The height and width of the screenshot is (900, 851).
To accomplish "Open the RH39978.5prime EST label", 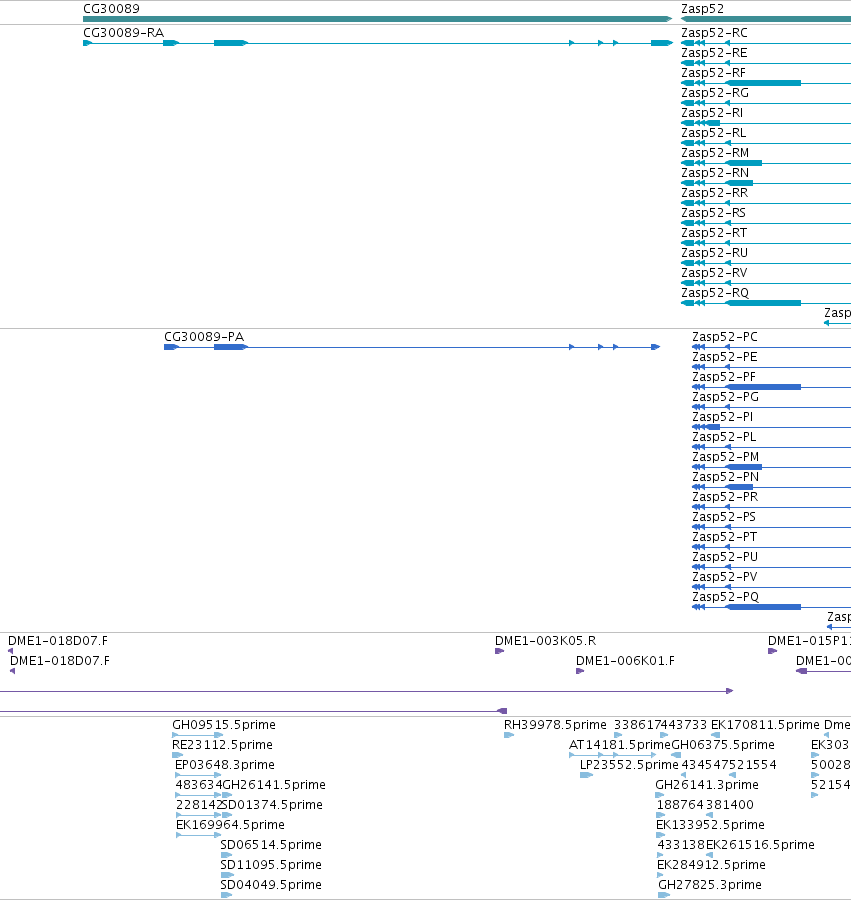I will tap(555, 726).
